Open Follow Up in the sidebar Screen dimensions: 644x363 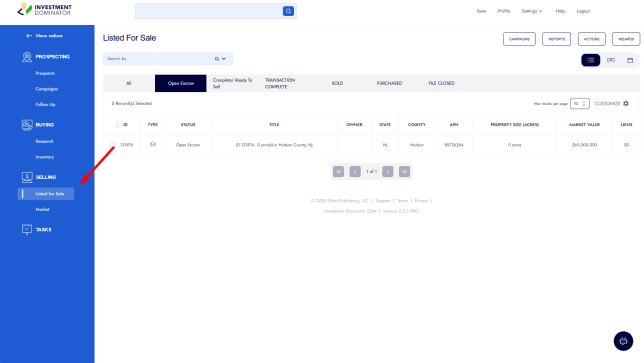click(45, 105)
